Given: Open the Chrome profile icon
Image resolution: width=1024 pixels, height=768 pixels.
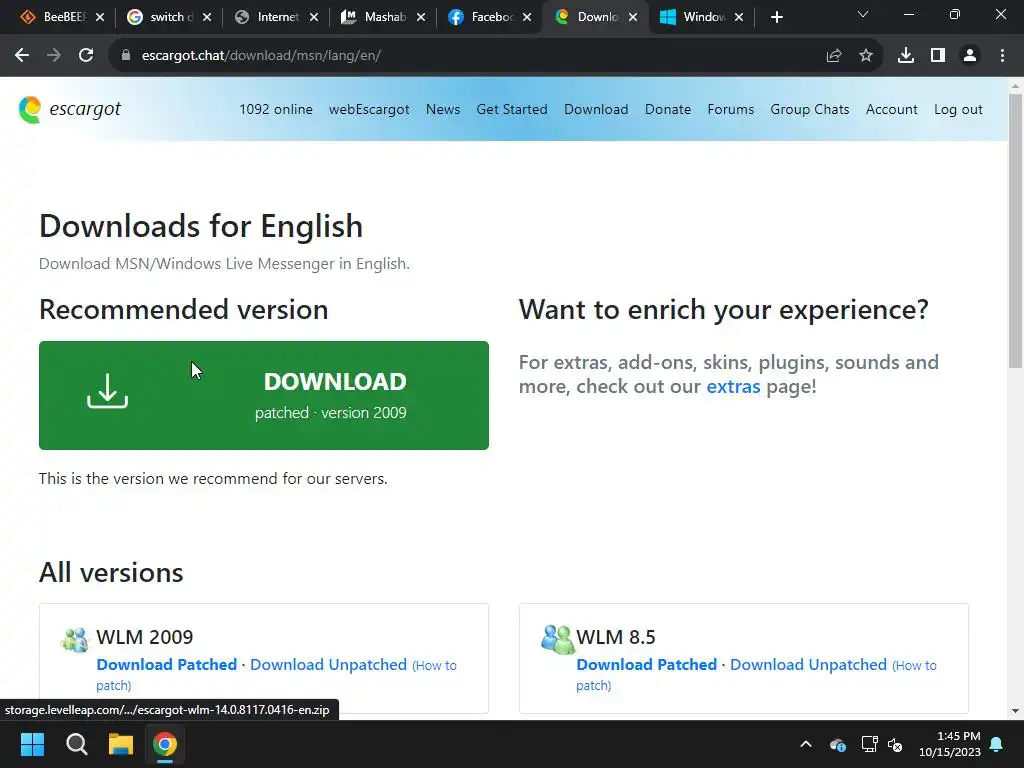Looking at the screenshot, I should coord(970,56).
